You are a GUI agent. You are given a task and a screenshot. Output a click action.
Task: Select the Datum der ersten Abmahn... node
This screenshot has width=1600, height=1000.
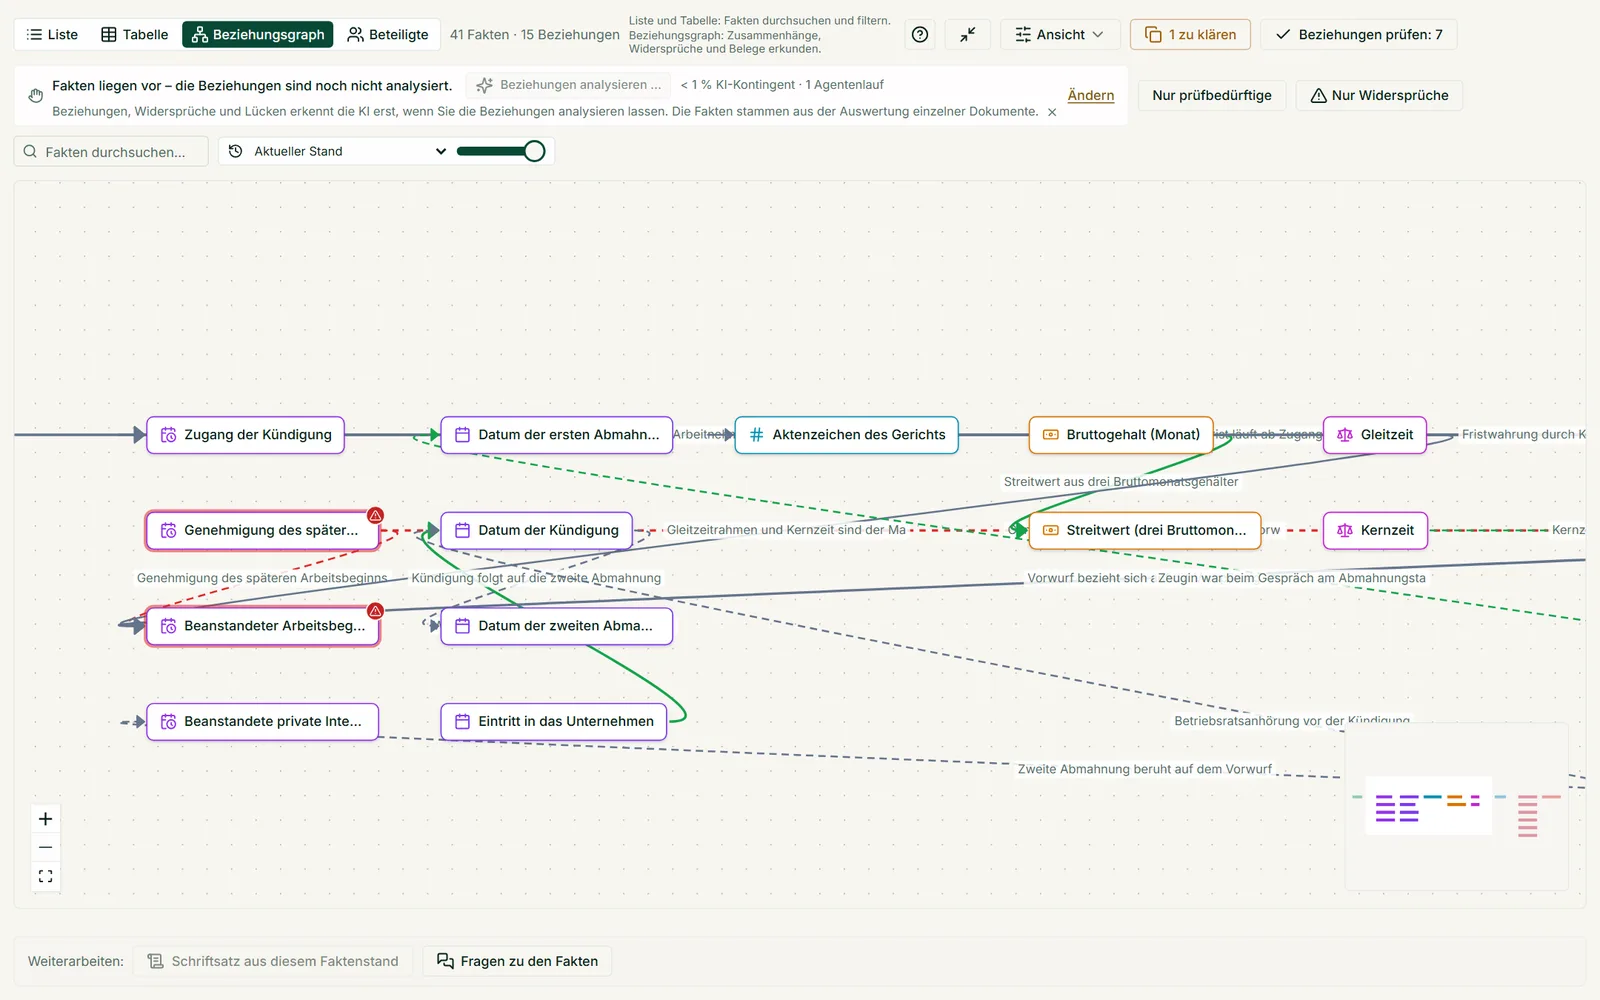pos(557,435)
